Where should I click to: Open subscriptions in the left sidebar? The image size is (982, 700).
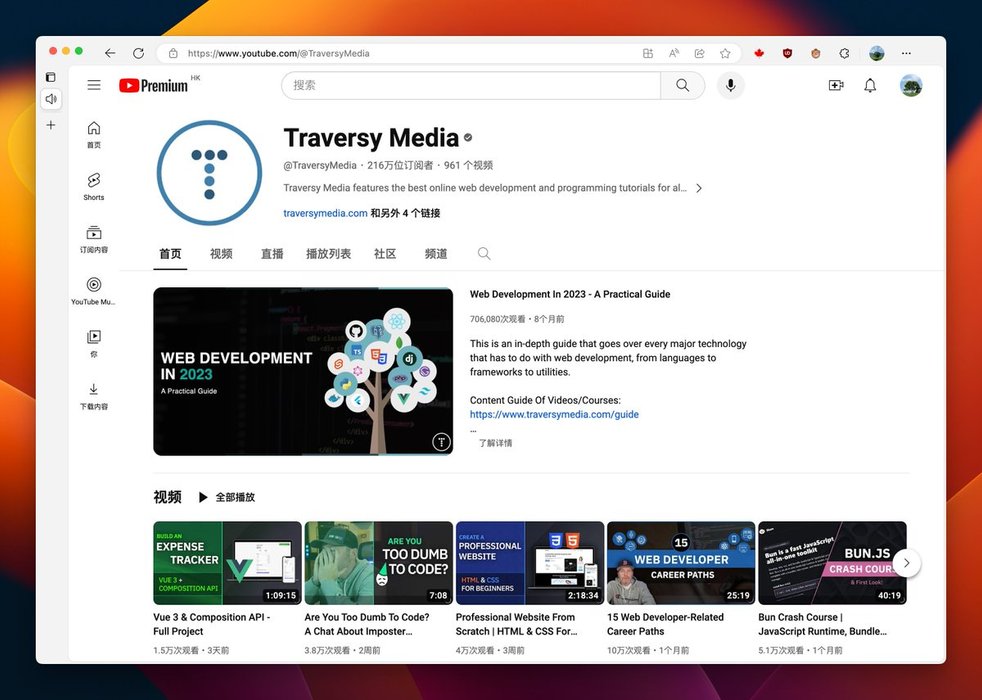pyautogui.click(x=94, y=238)
